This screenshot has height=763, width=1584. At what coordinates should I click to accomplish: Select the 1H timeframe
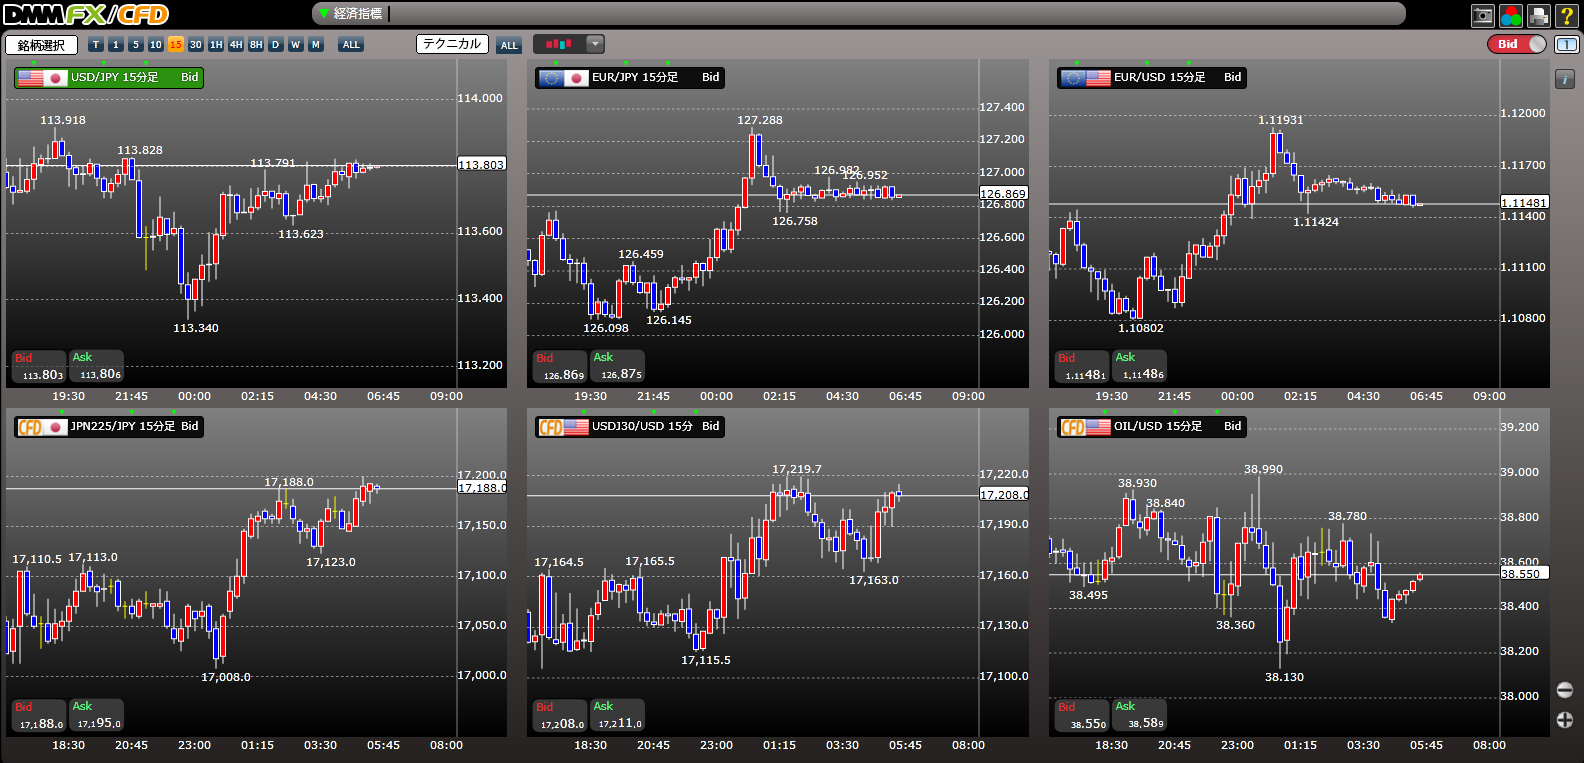[216, 45]
